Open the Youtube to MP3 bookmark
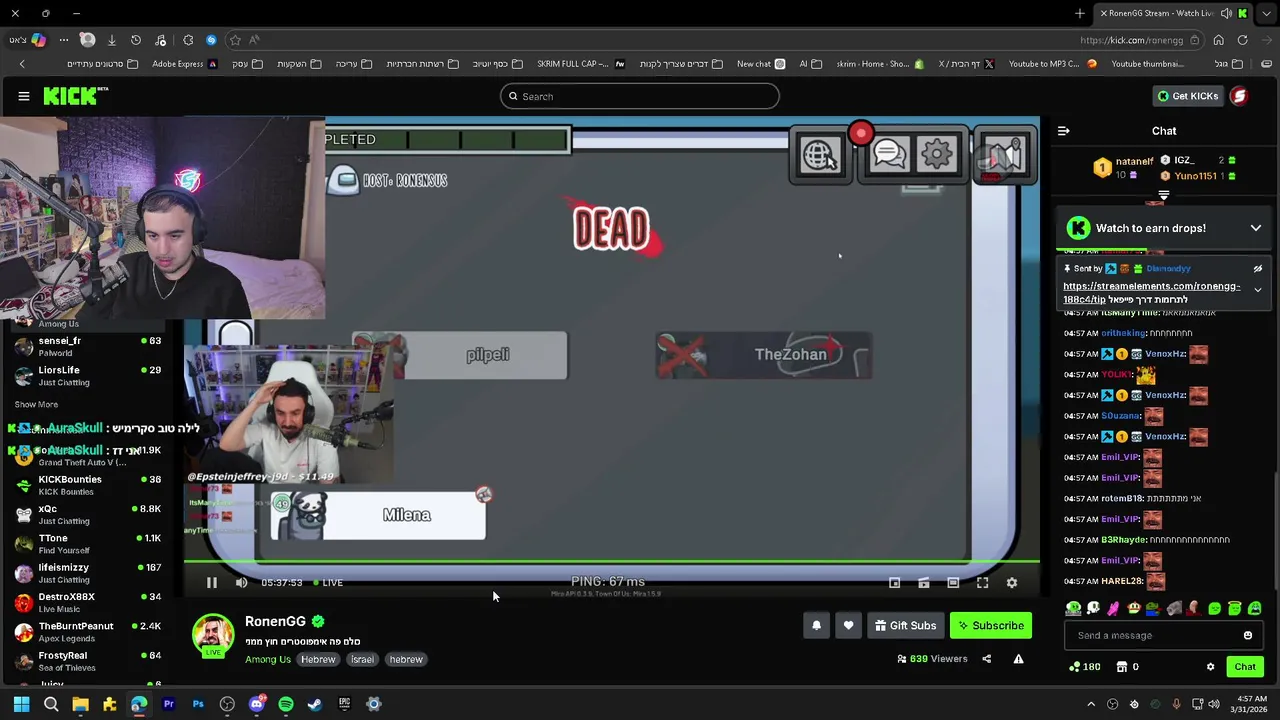1280x720 pixels. pos(1052,64)
